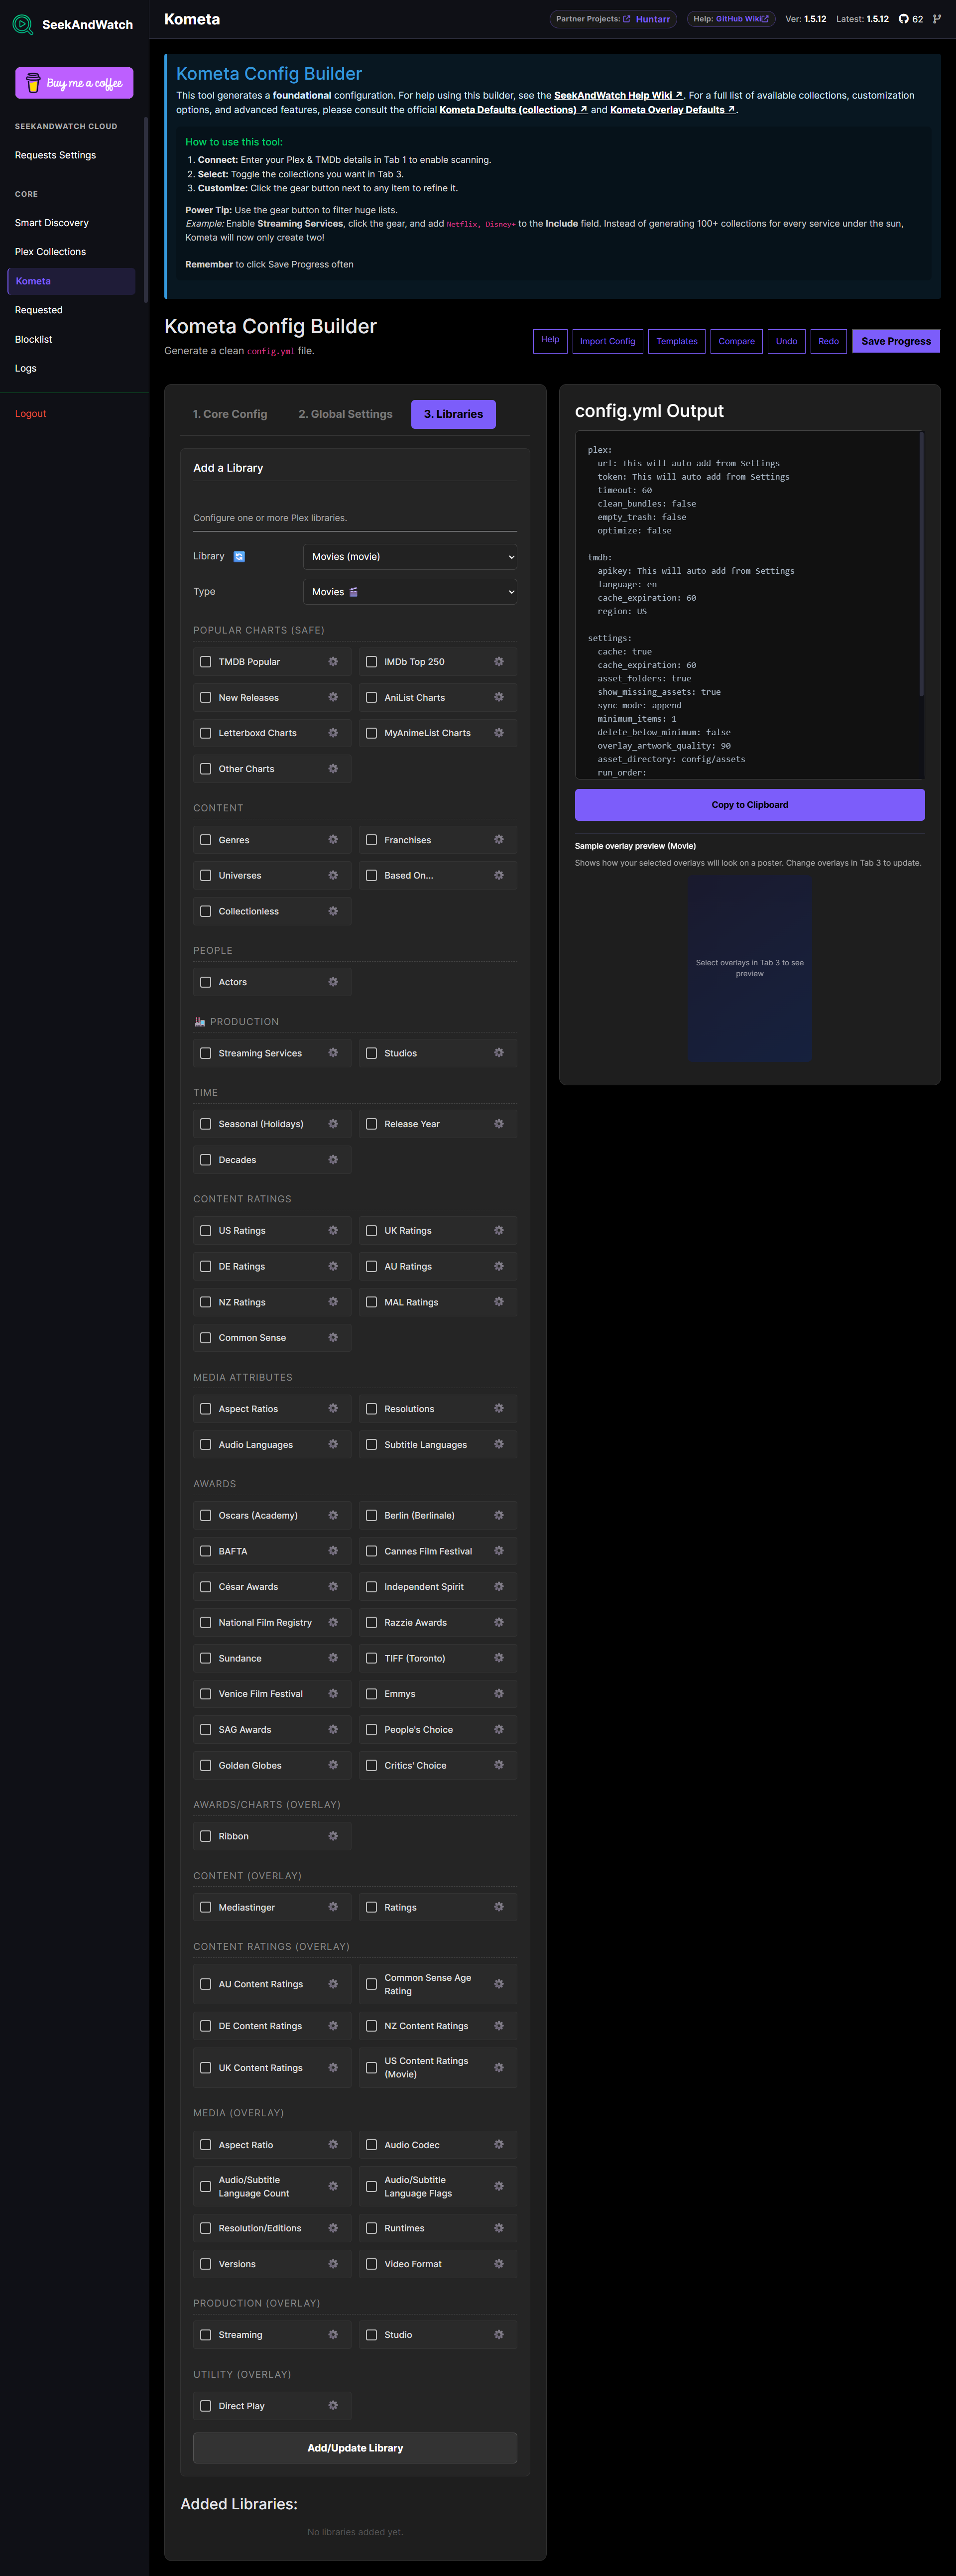Go to Plex Collections in sidebar
This screenshot has width=956, height=2576.
pyautogui.click(x=50, y=252)
